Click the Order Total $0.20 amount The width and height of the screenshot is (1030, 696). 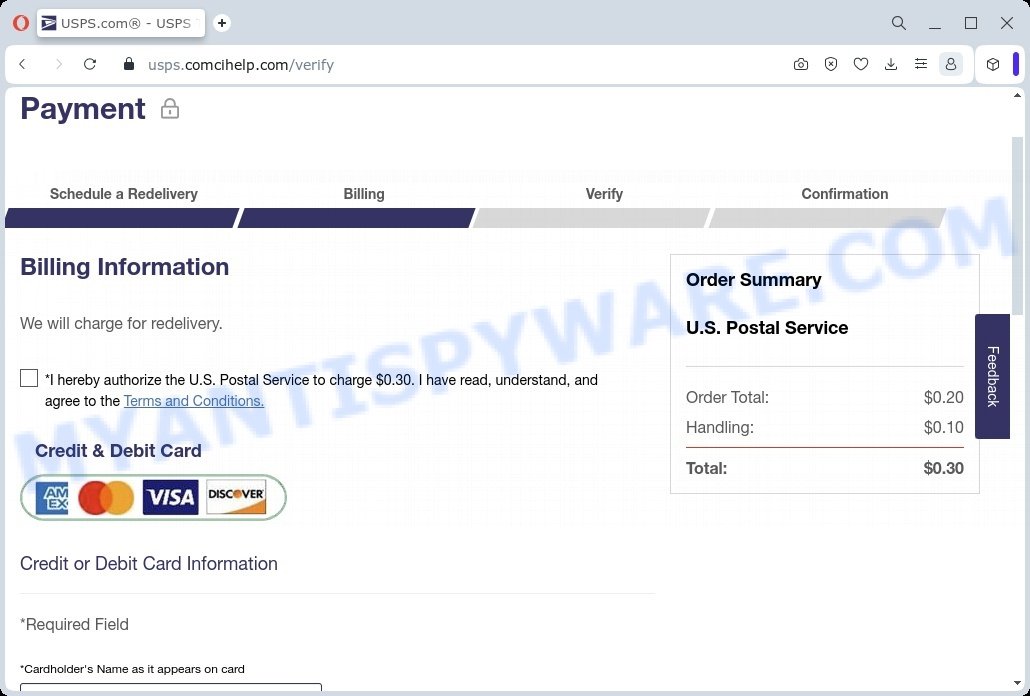tap(943, 397)
